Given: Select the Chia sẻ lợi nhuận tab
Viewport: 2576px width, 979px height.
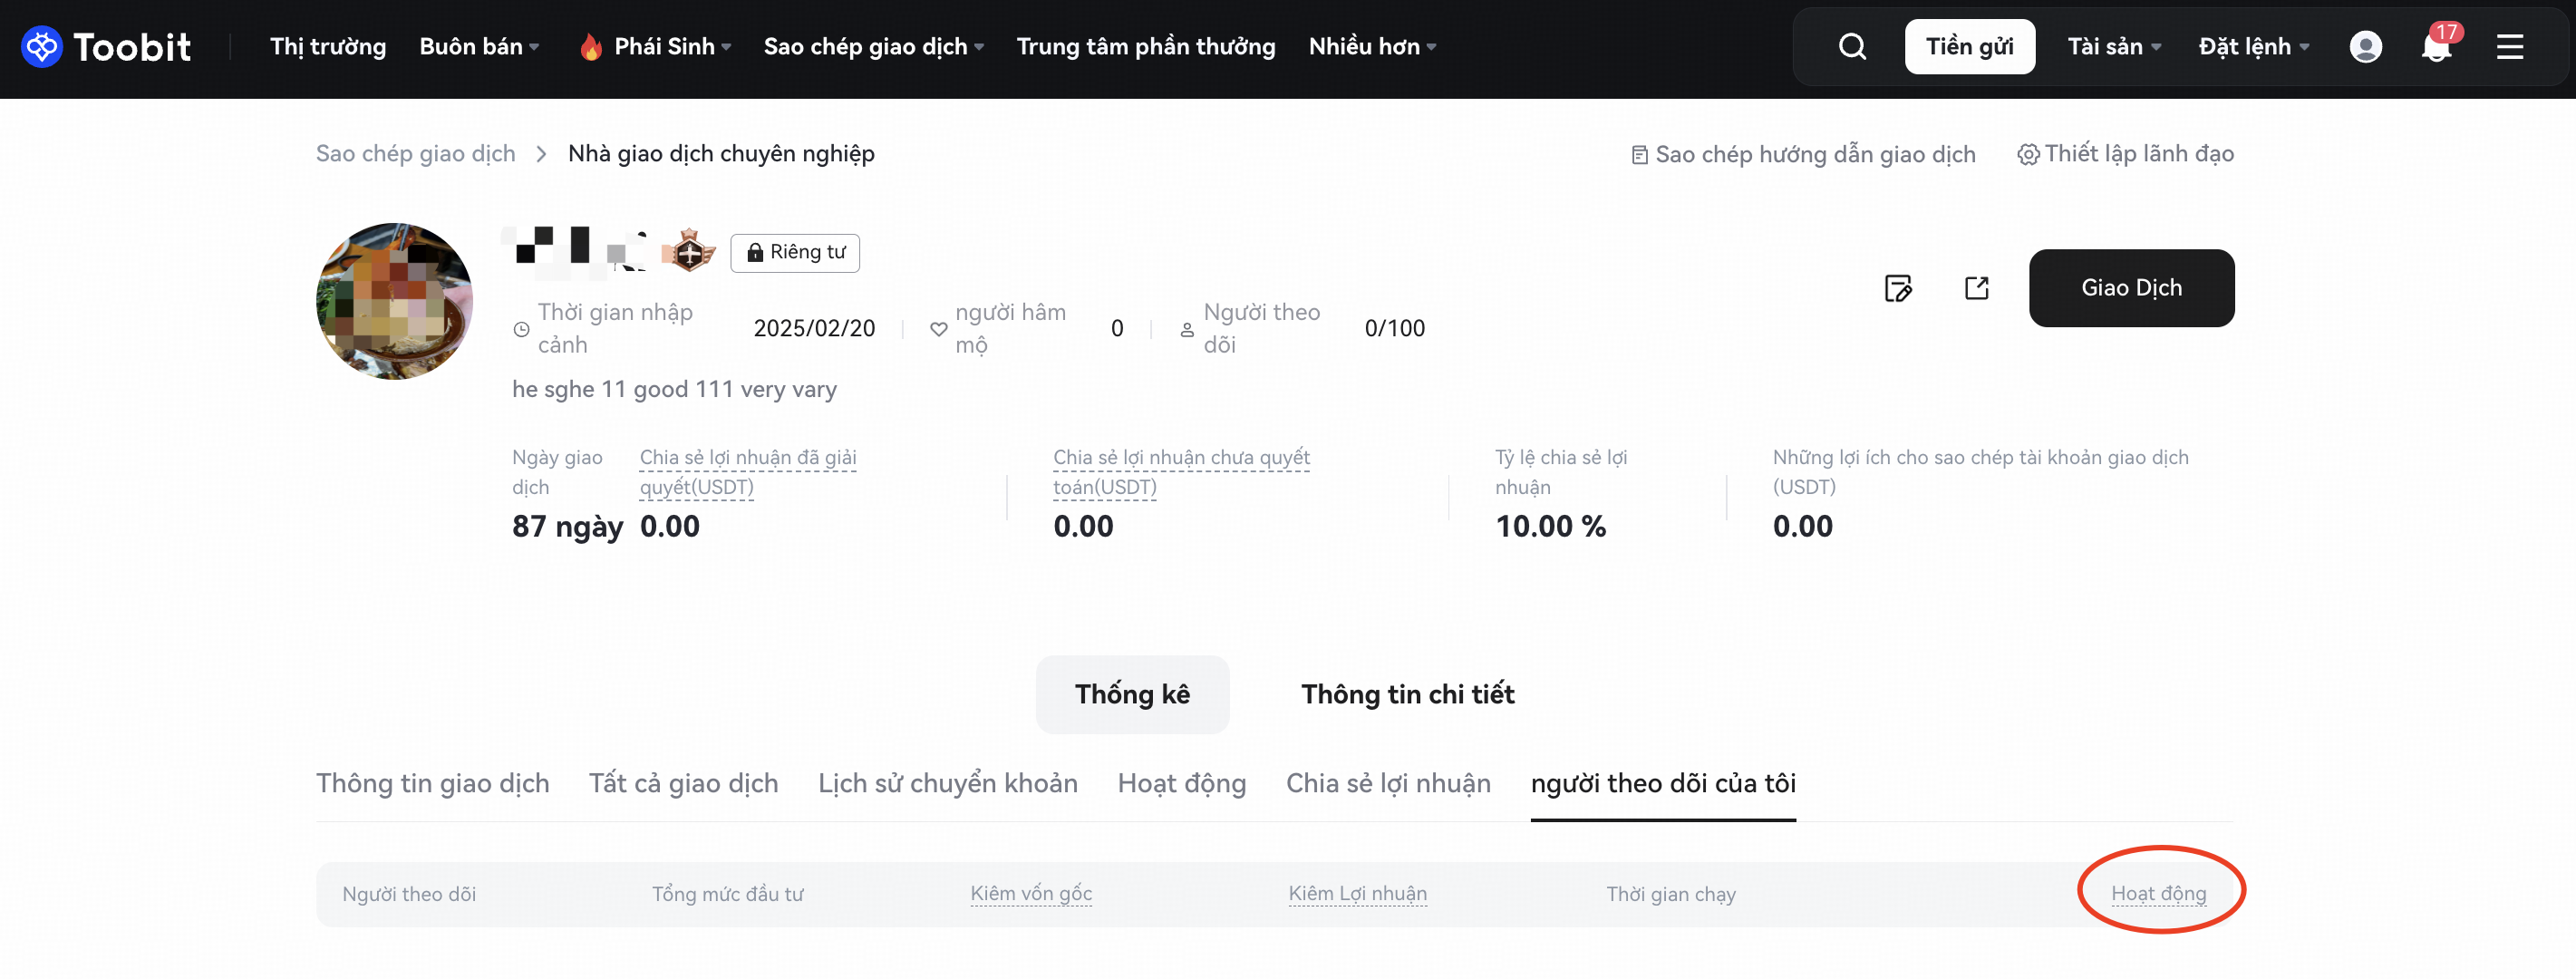Looking at the screenshot, I should 1387,783.
